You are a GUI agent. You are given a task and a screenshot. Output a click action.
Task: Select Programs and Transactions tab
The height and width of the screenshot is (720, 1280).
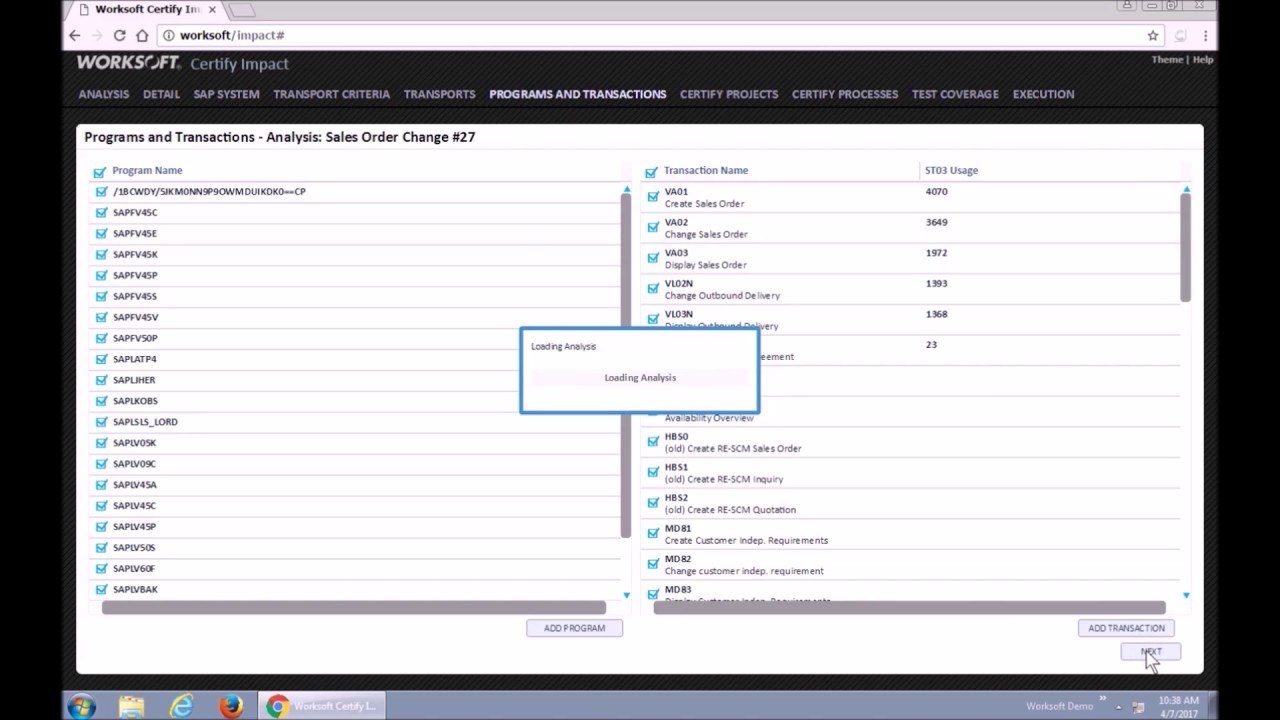[x=578, y=94]
